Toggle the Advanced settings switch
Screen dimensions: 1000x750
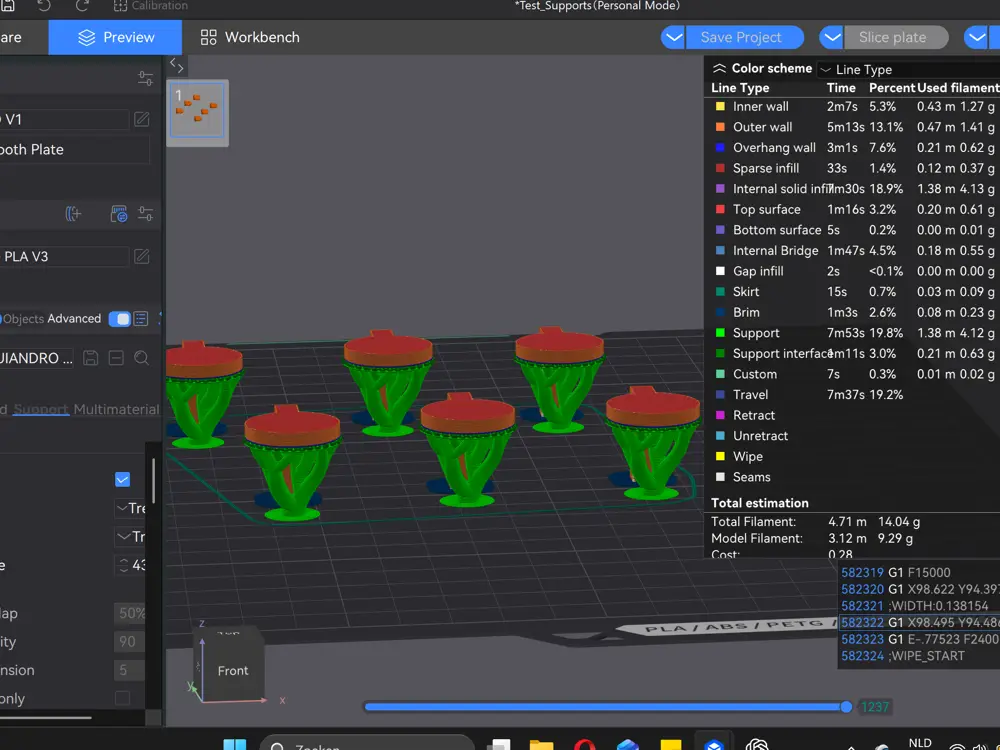pyautogui.click(x=119, y=319)
